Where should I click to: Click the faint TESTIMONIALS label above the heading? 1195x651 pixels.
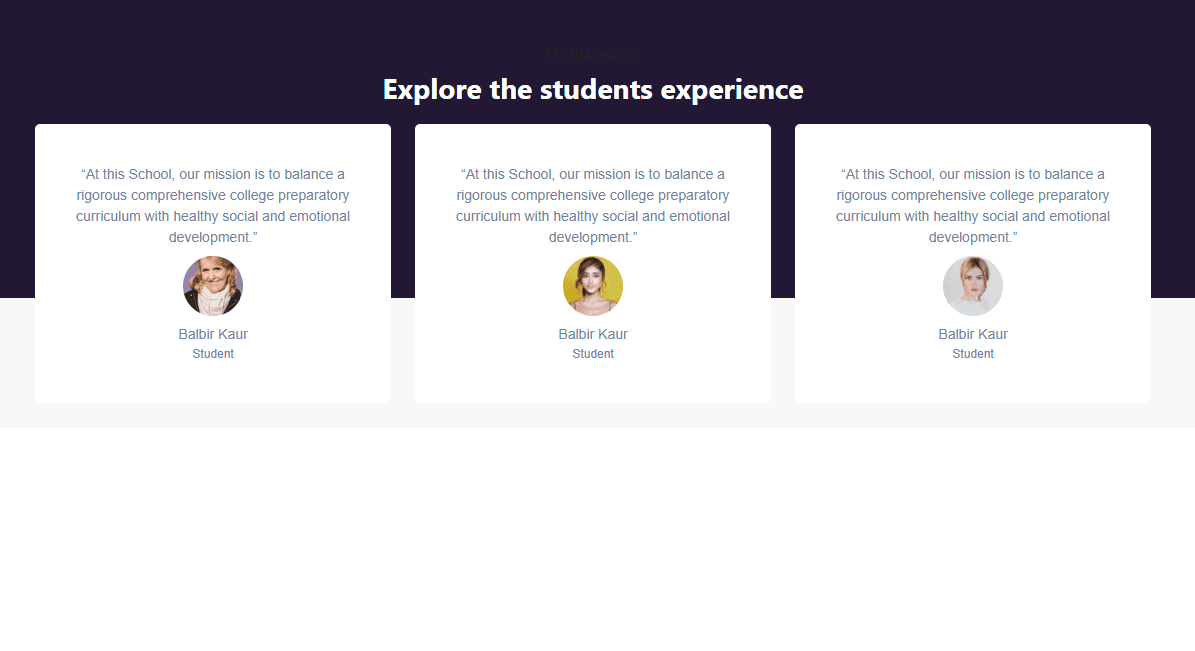point(593,55)
